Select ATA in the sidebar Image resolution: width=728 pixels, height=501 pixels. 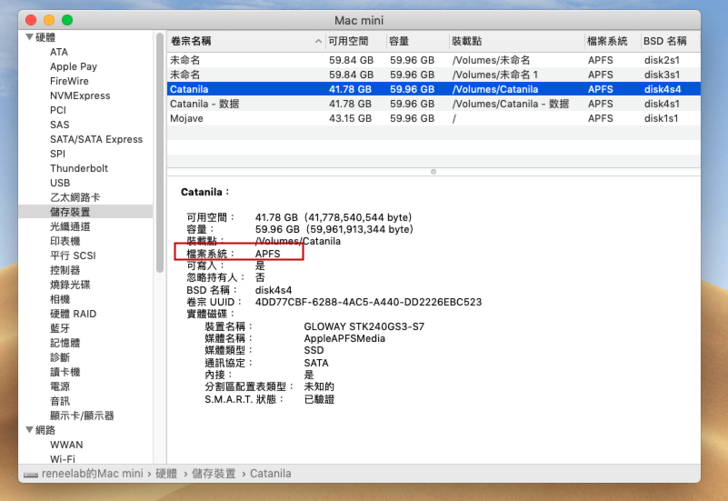pyautogui.click(x=59, y=52)
